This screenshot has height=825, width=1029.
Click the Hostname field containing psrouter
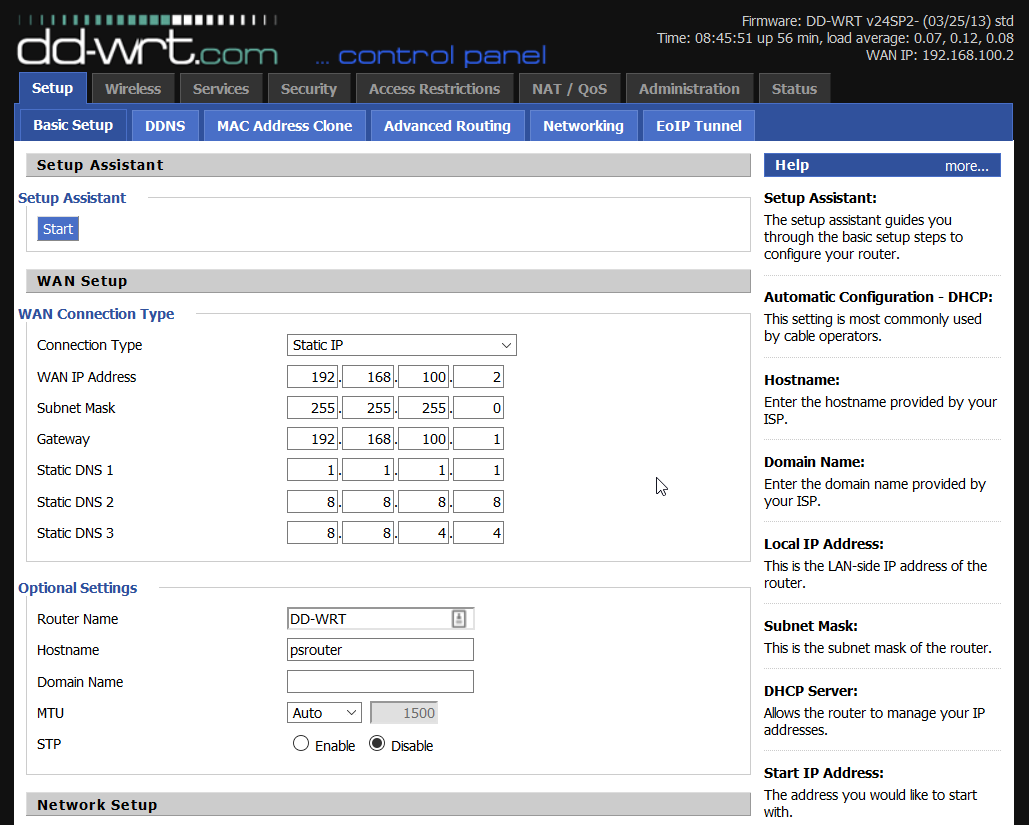tap(380, 650)
